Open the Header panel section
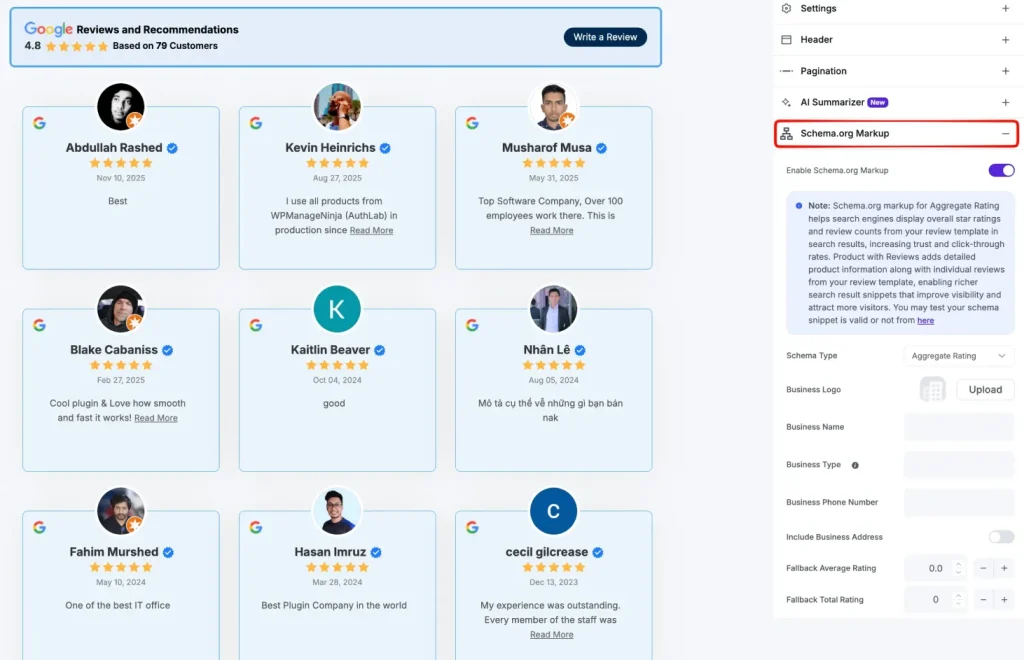Image resolution: width=1024 pixels, height=660 pixels. pos(896,40)
